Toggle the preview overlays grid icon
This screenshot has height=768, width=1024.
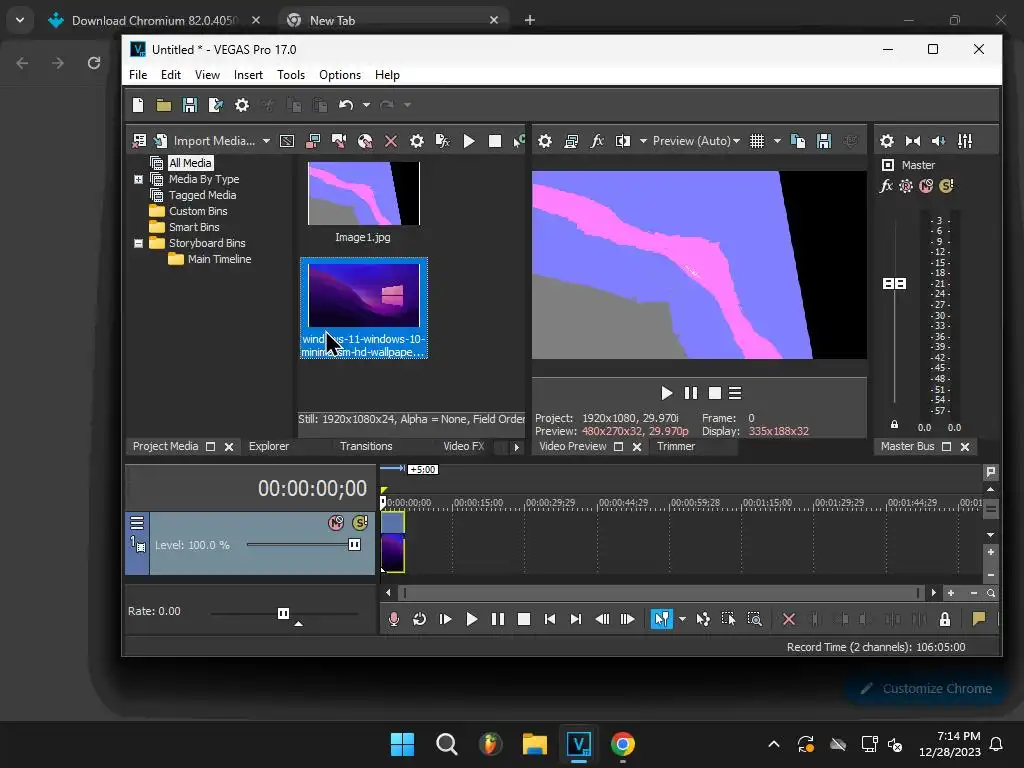(x=757, y=141)
